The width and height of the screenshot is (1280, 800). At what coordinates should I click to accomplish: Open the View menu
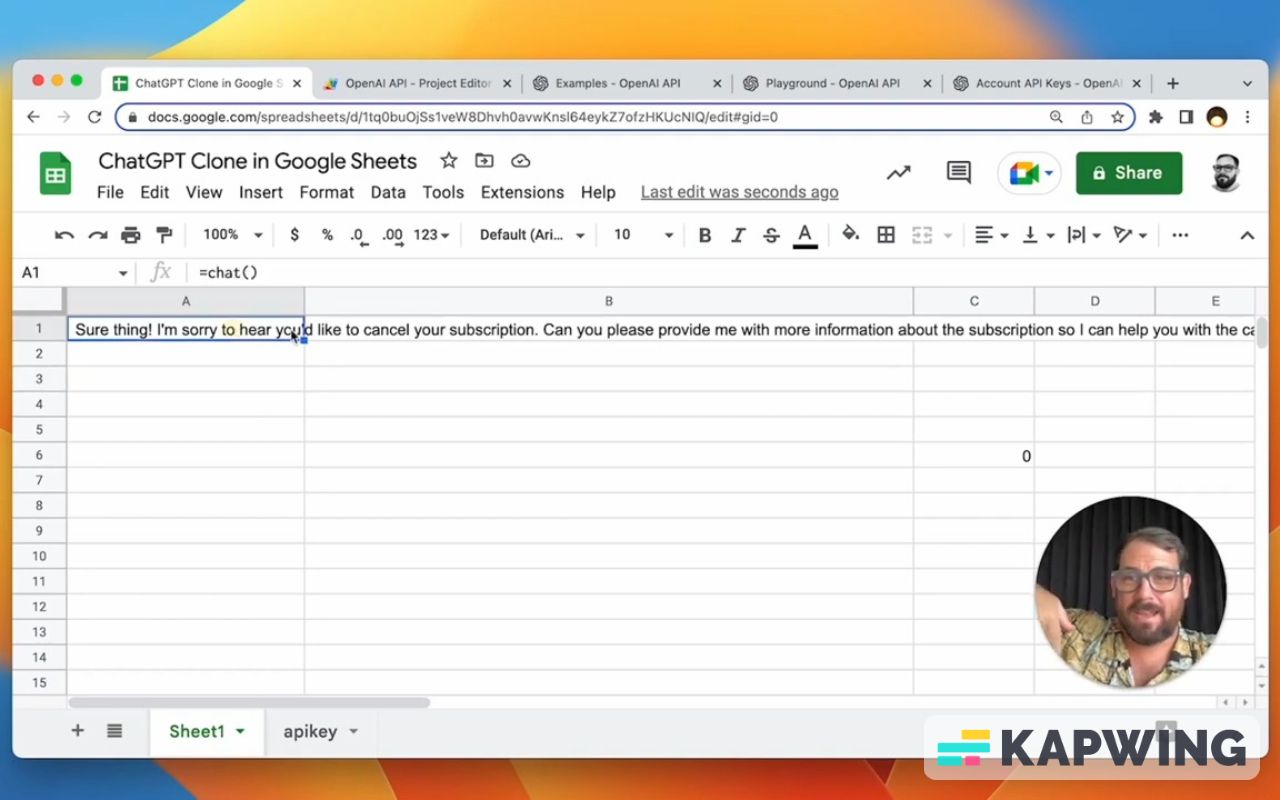[204, 192]
